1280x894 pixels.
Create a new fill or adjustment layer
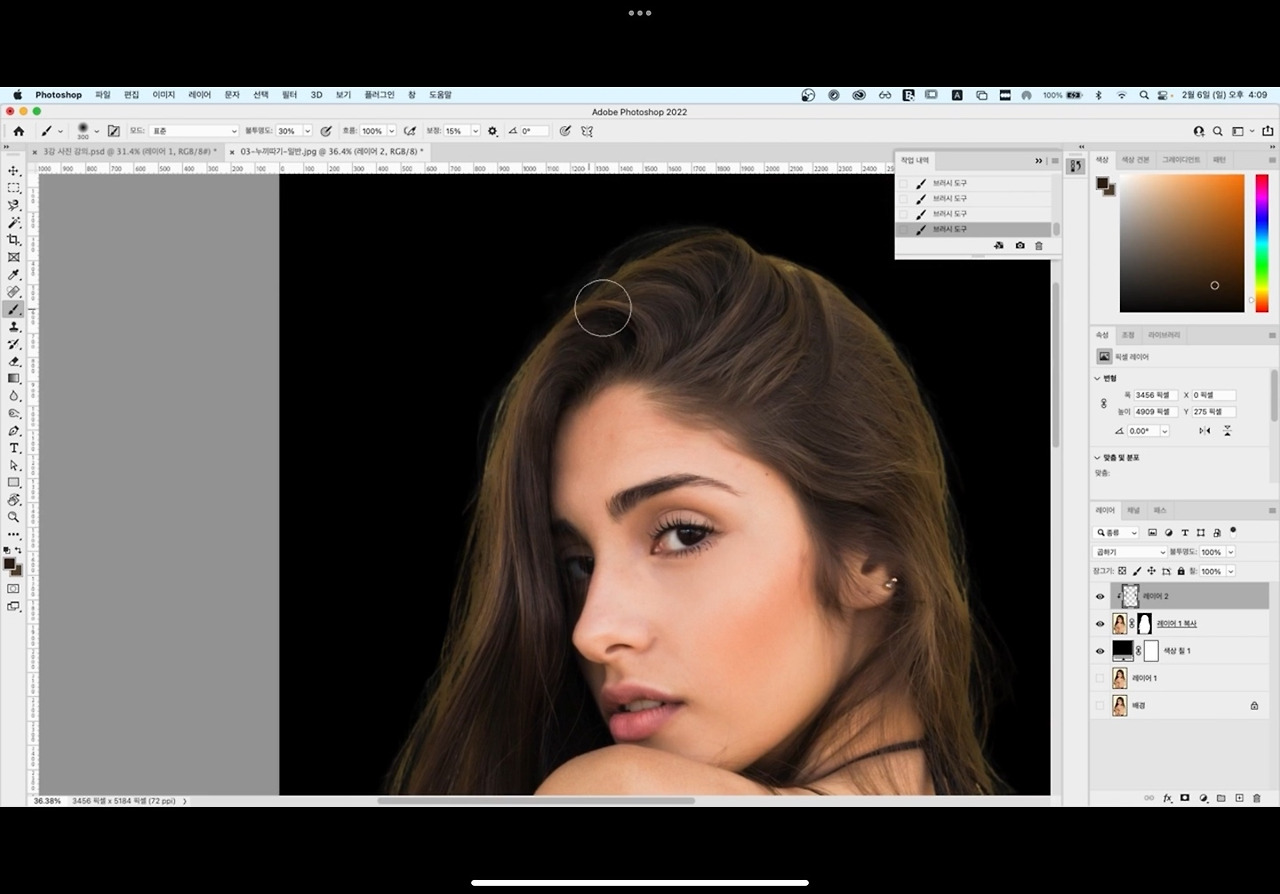point(1203,798)
